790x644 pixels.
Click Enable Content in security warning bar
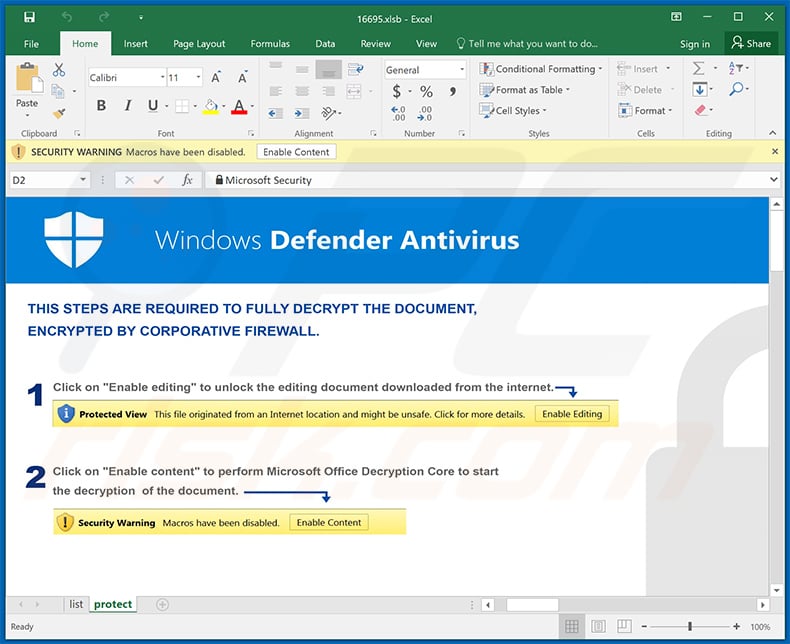[296, 152]
